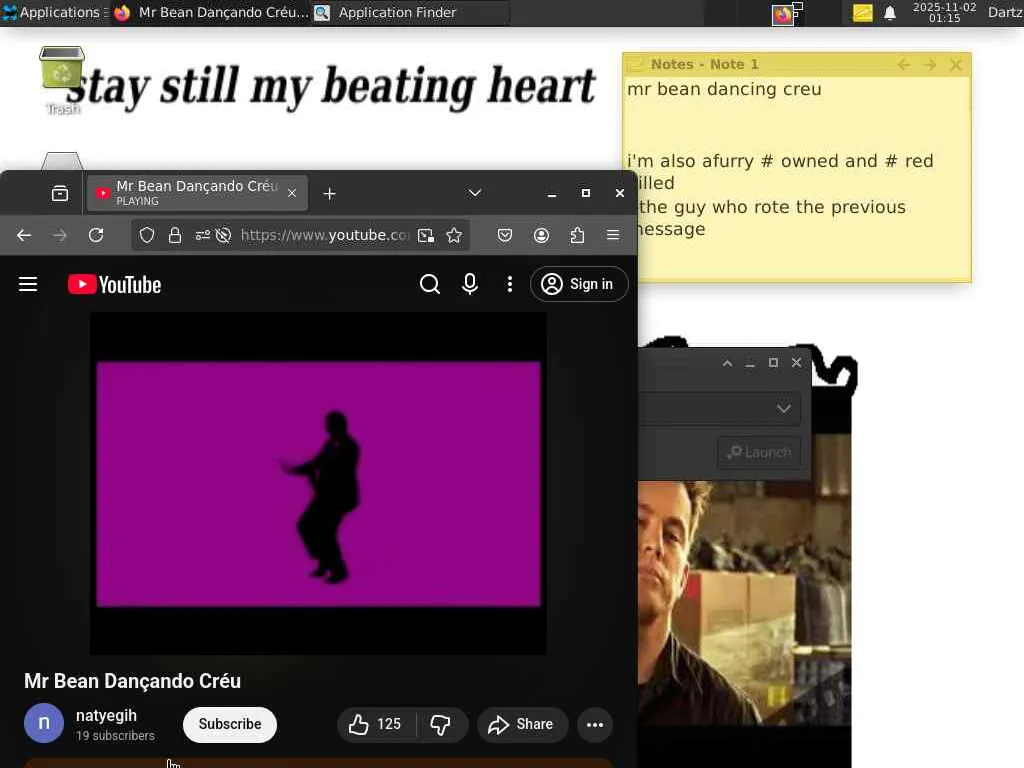This screenshot has height=768, width=1024.
Task: Click the video title Mr Bean Dançando Créu
Action: [133, 681]
